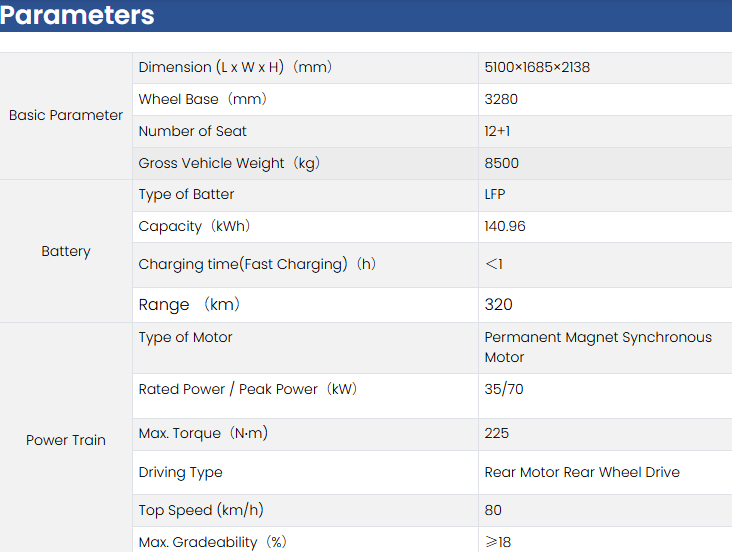Click the Top Speed value 80
This screenshot has height=552, width=732.
pos(493,511)
